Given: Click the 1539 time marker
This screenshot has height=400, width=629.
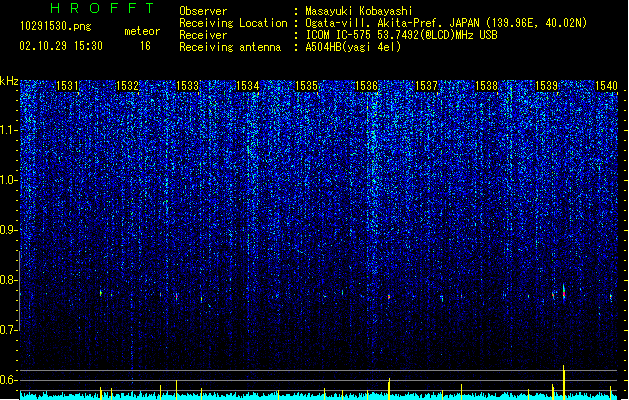Looking at the screenshot, I should coord(546,85).
